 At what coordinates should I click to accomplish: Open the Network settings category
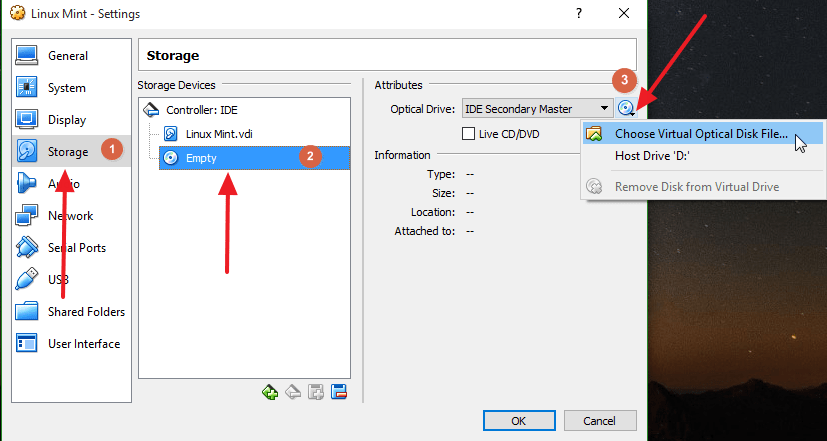(x=71, y=216)
